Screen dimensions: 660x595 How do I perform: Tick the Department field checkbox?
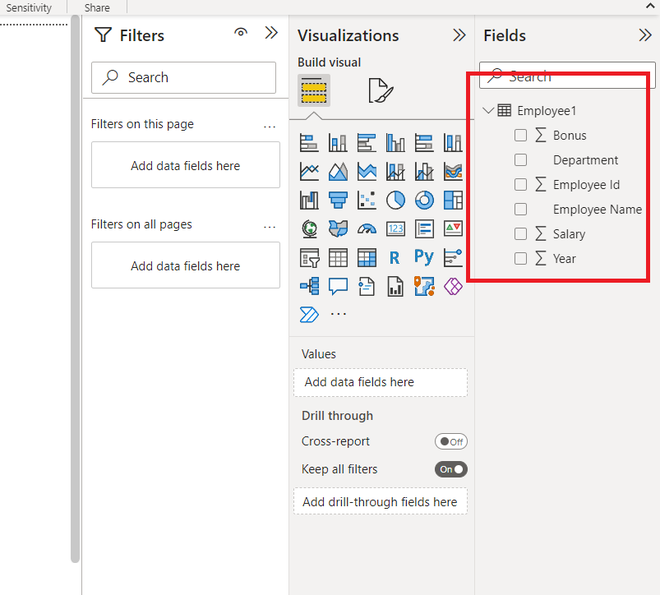521,160
